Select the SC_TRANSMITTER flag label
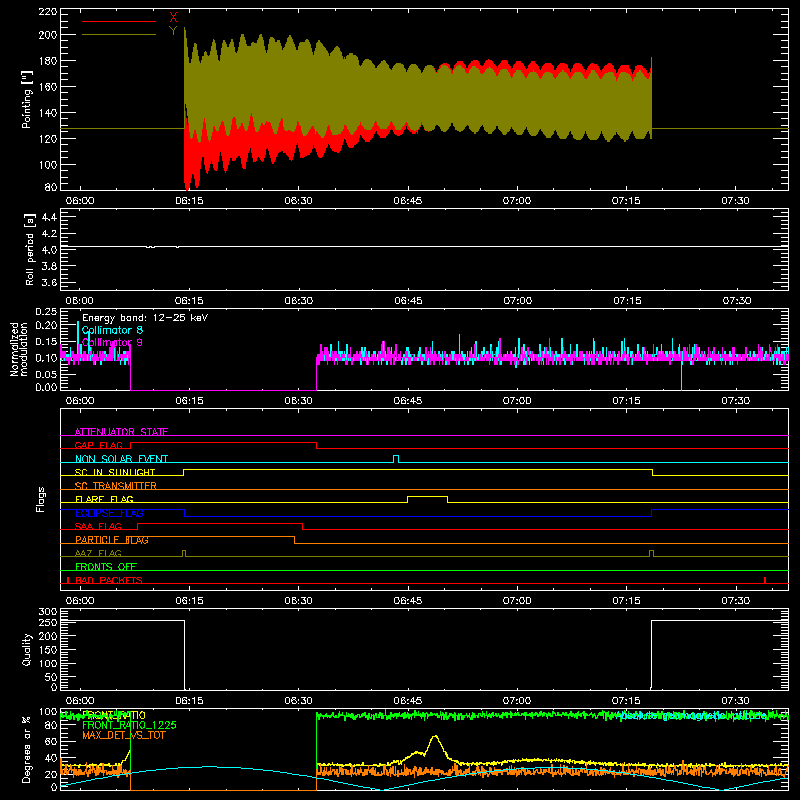800x800 pixels. 116,486
